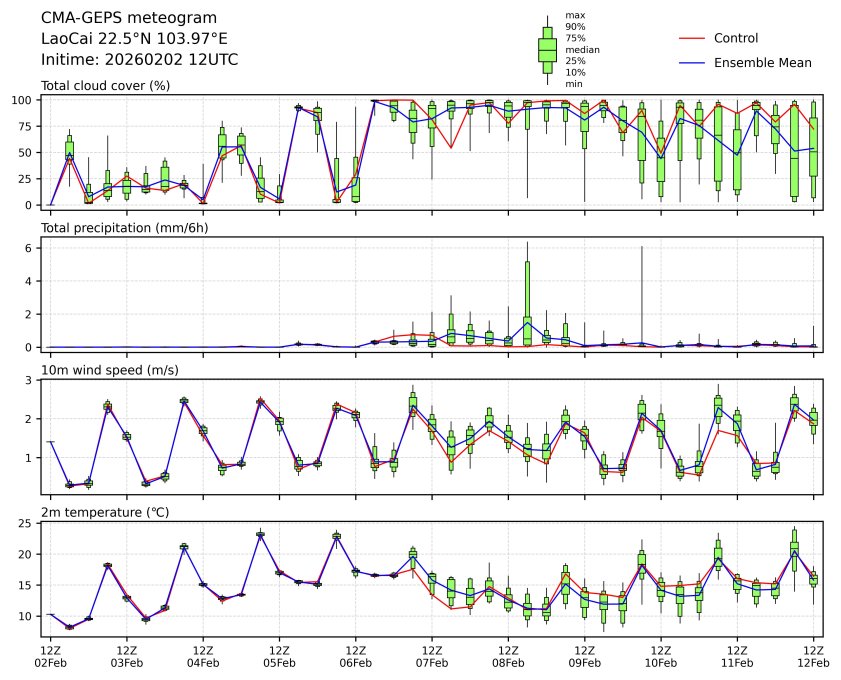Click the 12Z 07Feb x-axis label

click(x=432, y=656)
